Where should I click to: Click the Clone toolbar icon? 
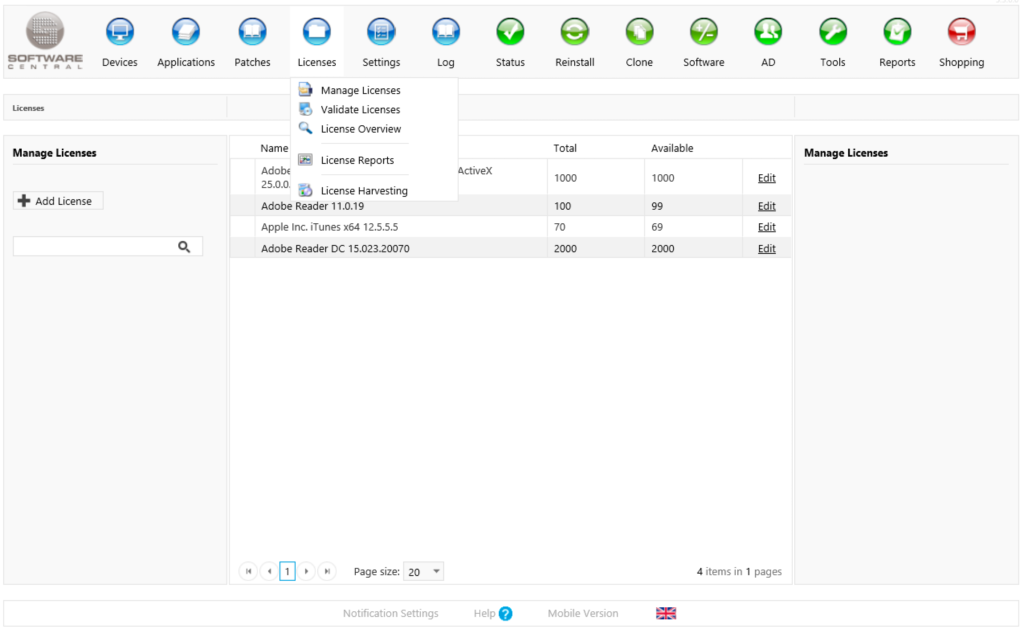click(639, 31)
